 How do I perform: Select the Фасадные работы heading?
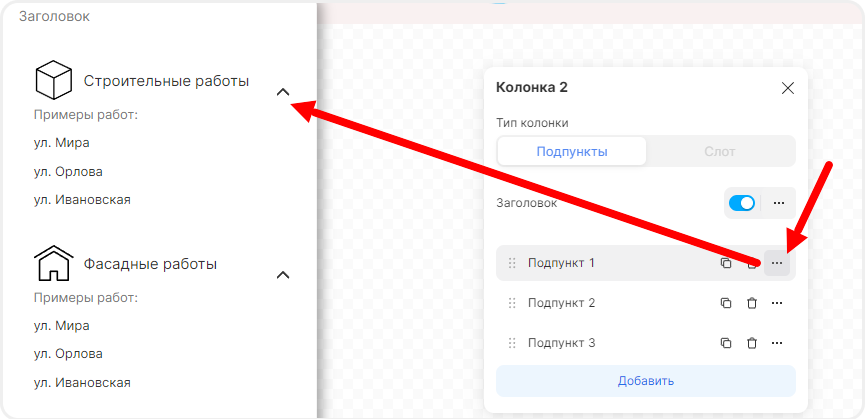150,264
